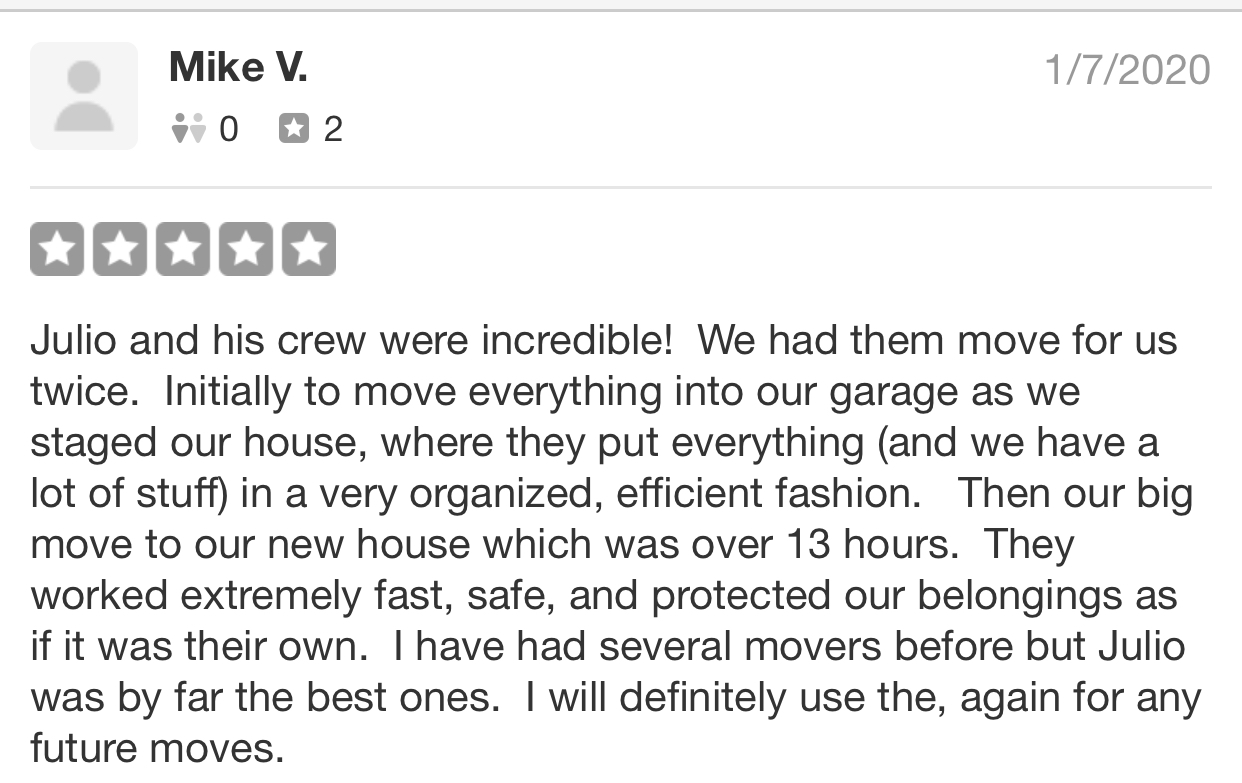
Task: Click the friend count number 0
Action: (228, 129)
